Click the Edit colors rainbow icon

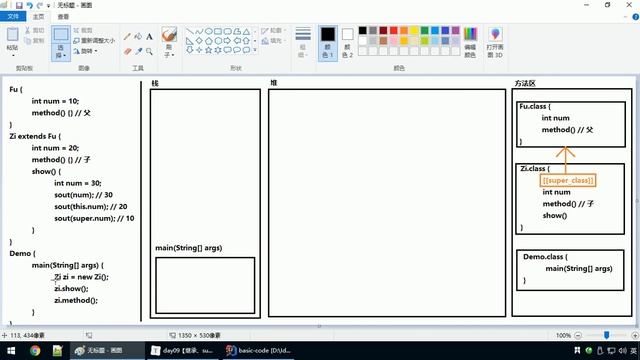tap(470, 34)
